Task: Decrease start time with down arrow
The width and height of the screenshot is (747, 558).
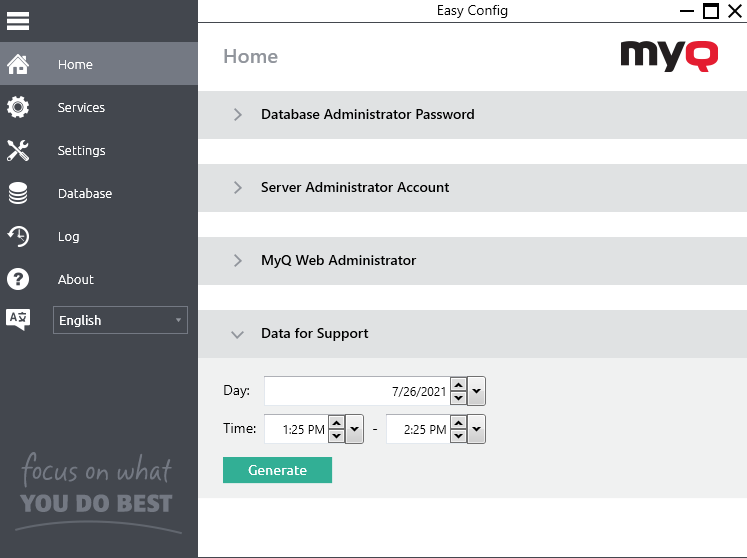Action: tap(337, 436)
